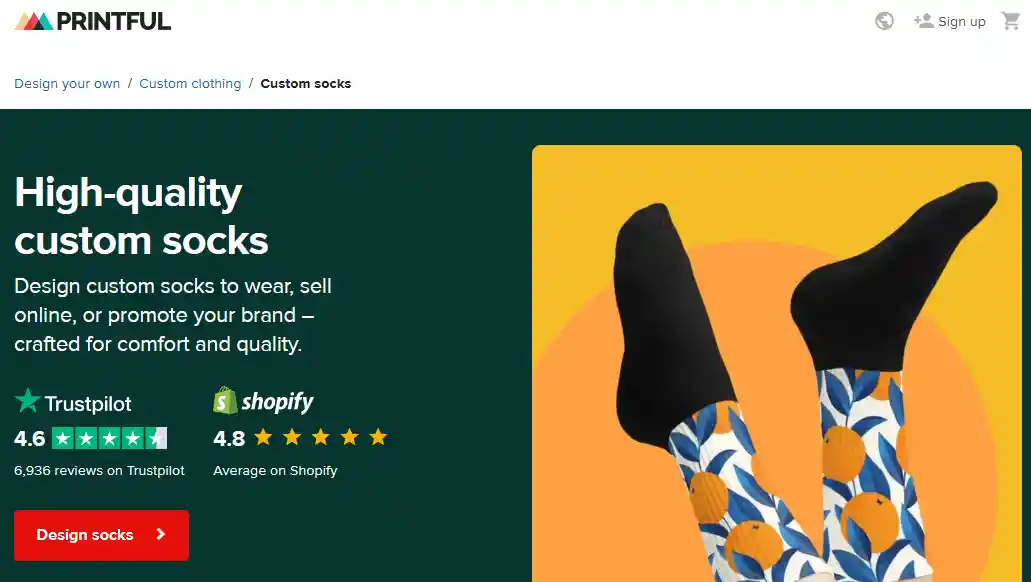Click the fifth gold Shopify rating star

click(x=378, y=436)
